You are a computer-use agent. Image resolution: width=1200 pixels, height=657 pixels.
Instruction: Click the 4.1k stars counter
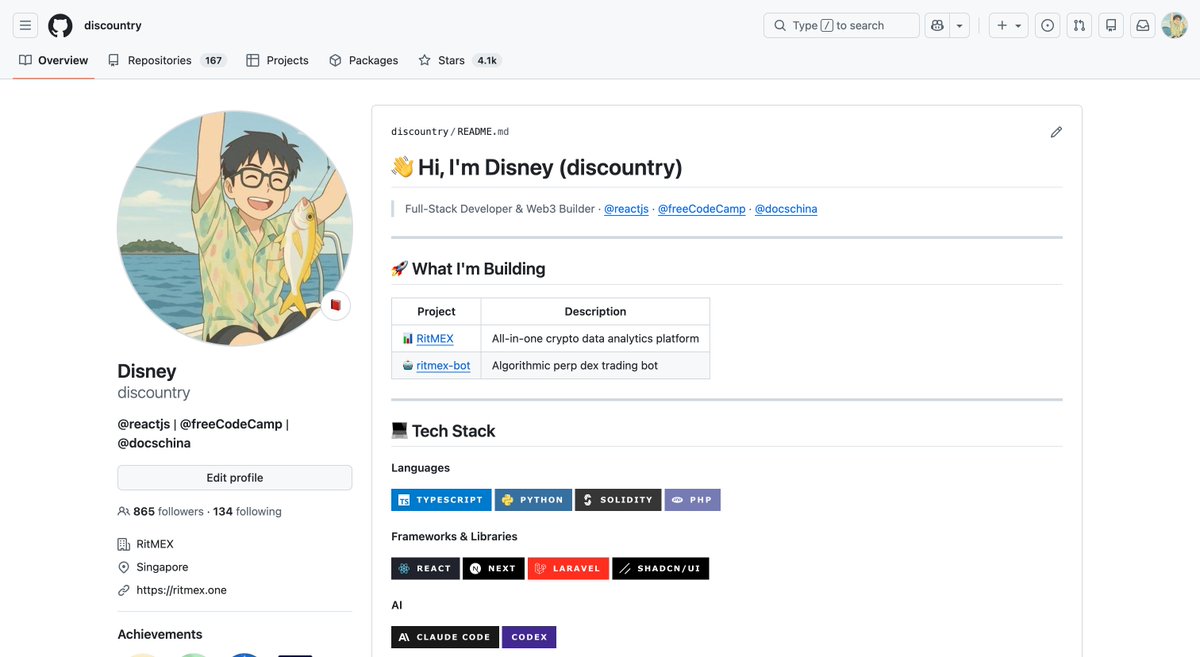[x=487, y=60]
